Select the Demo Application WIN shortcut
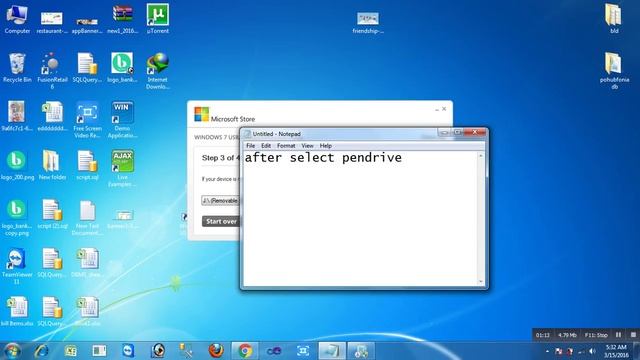Screen dimensions: 640x360 (x=122, y=120)
